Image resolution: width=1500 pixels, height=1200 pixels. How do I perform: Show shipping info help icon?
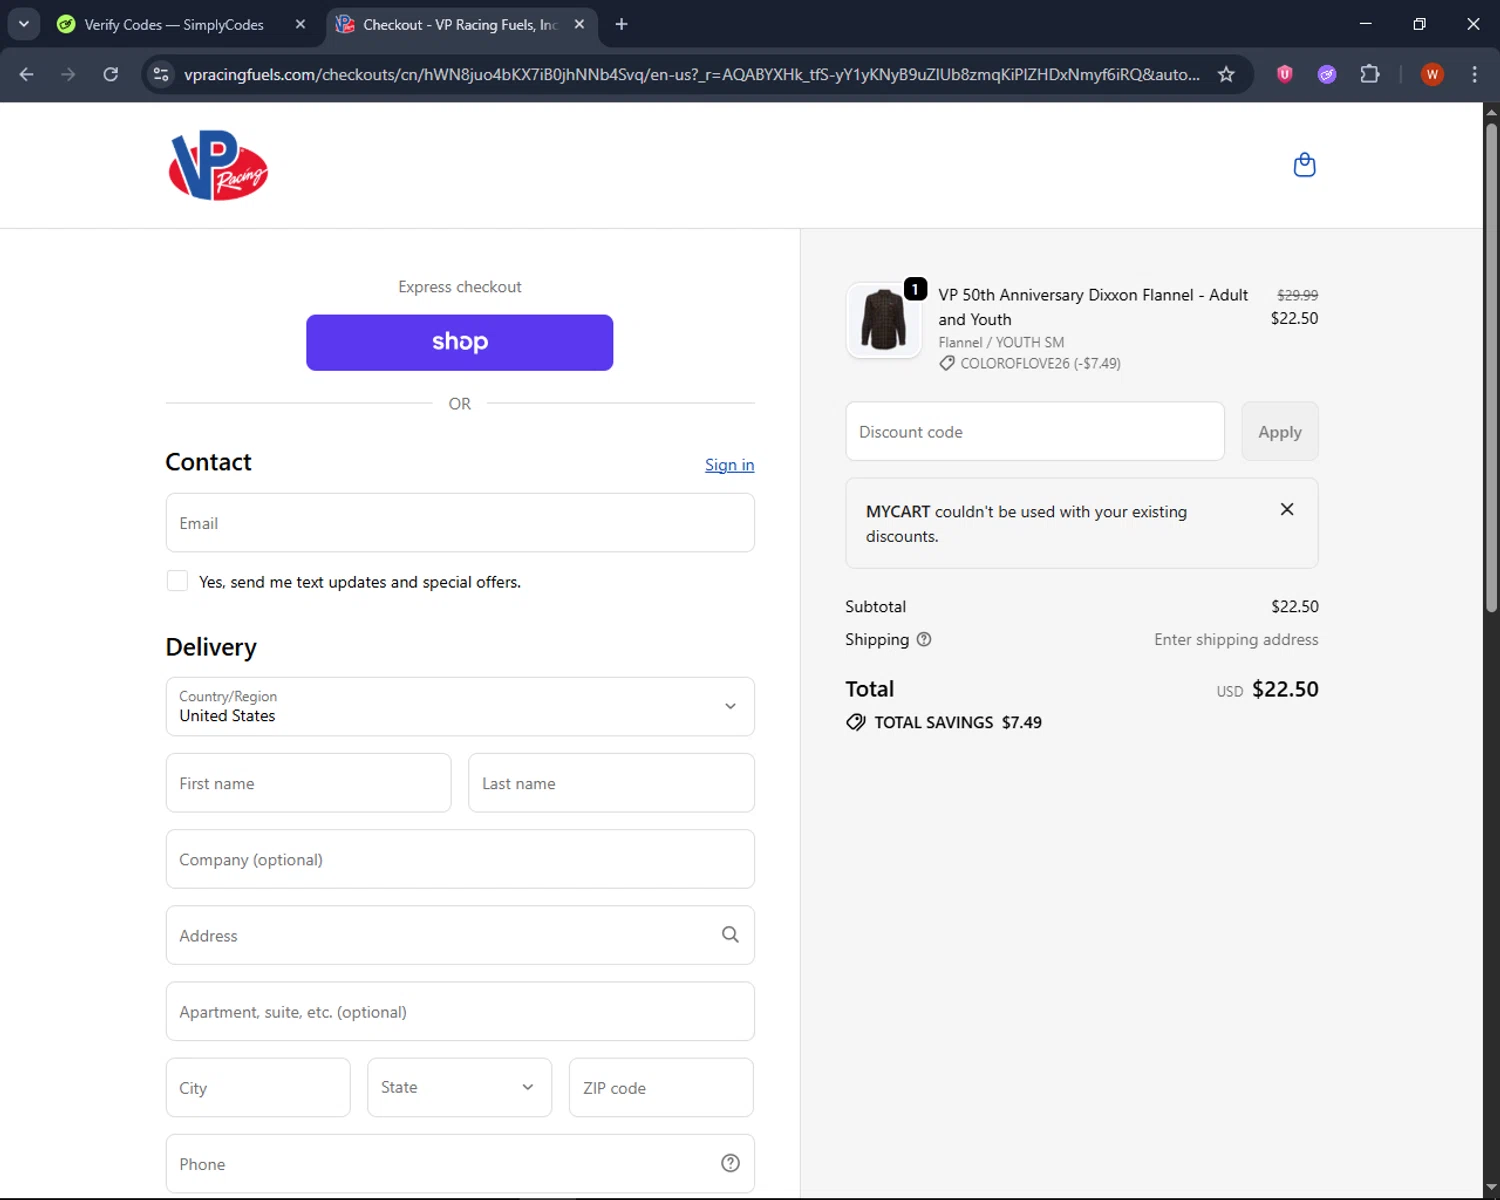pos(924,640)
